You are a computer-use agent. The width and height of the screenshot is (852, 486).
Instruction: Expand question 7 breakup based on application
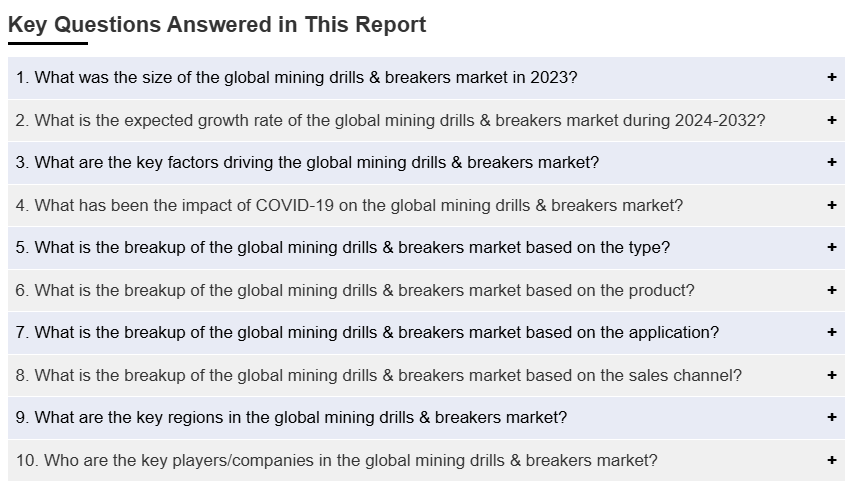pos(367,332)
